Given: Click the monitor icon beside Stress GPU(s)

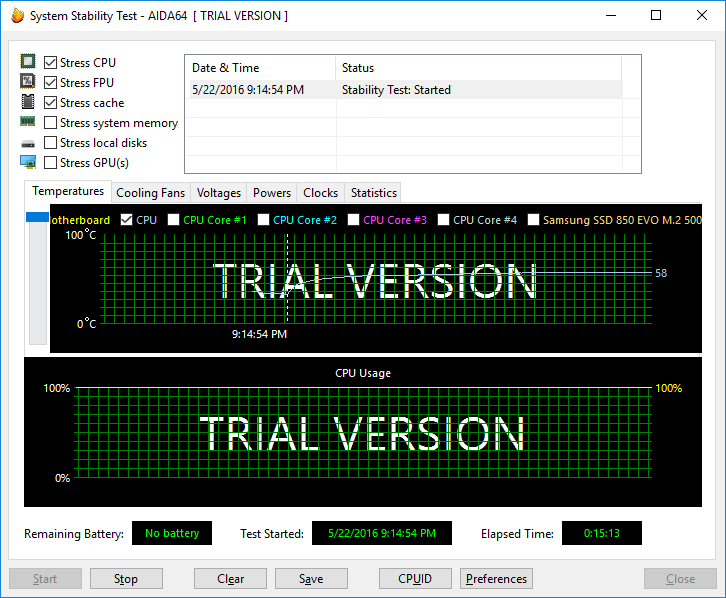Looking at the screenshot, I should click(28, 162).
